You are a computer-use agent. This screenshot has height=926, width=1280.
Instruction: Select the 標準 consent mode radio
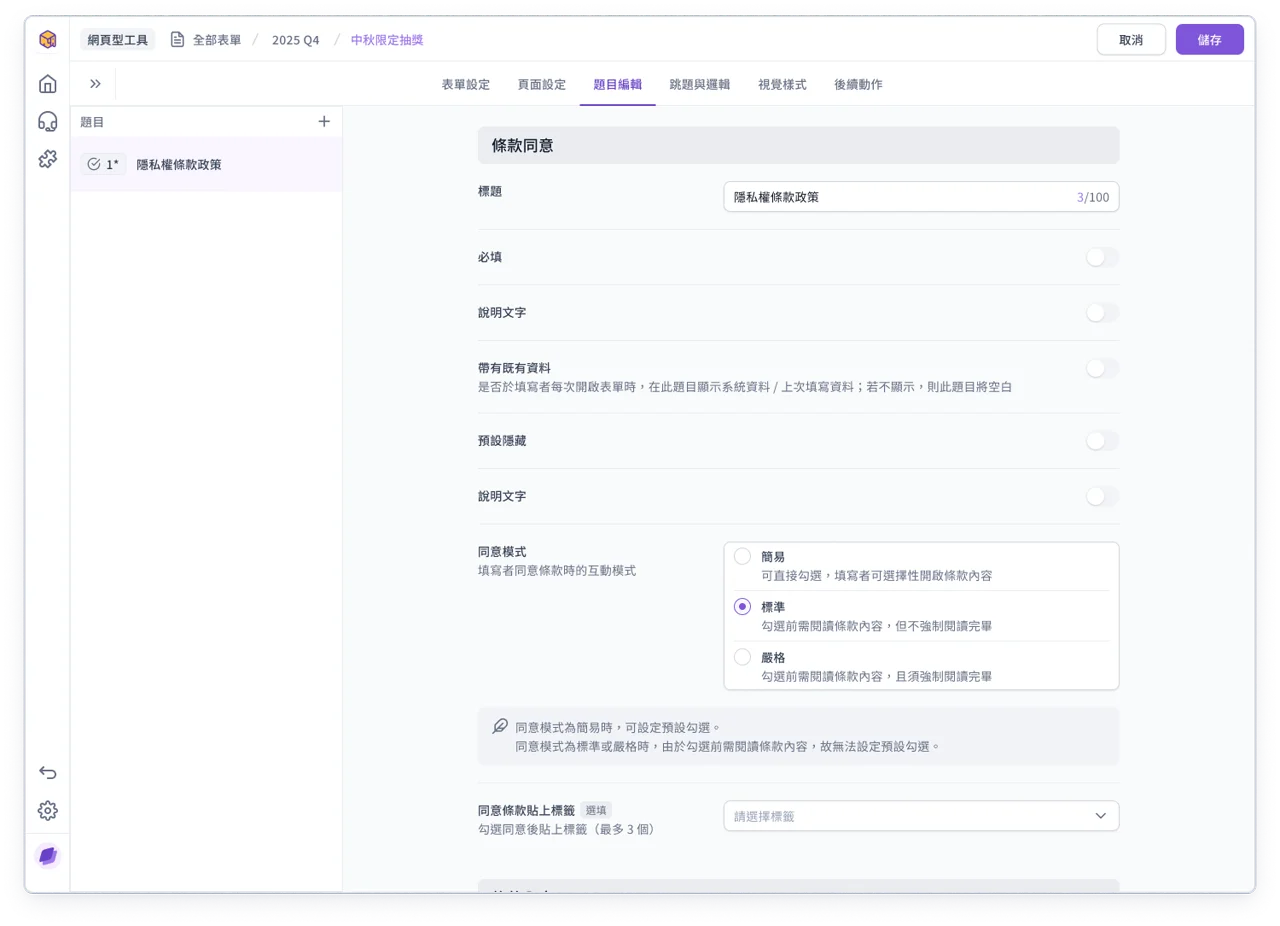pyautogui.click(x=742, y=606)
